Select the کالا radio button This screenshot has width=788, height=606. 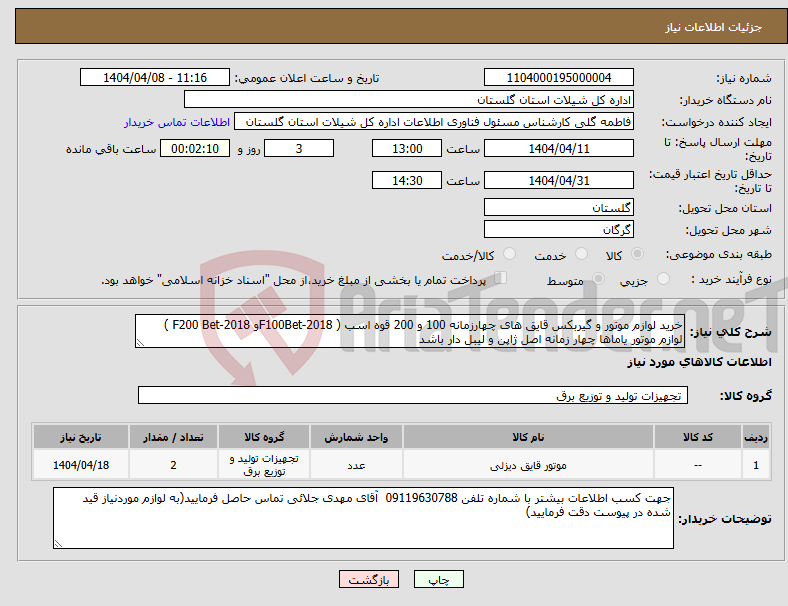637,254
